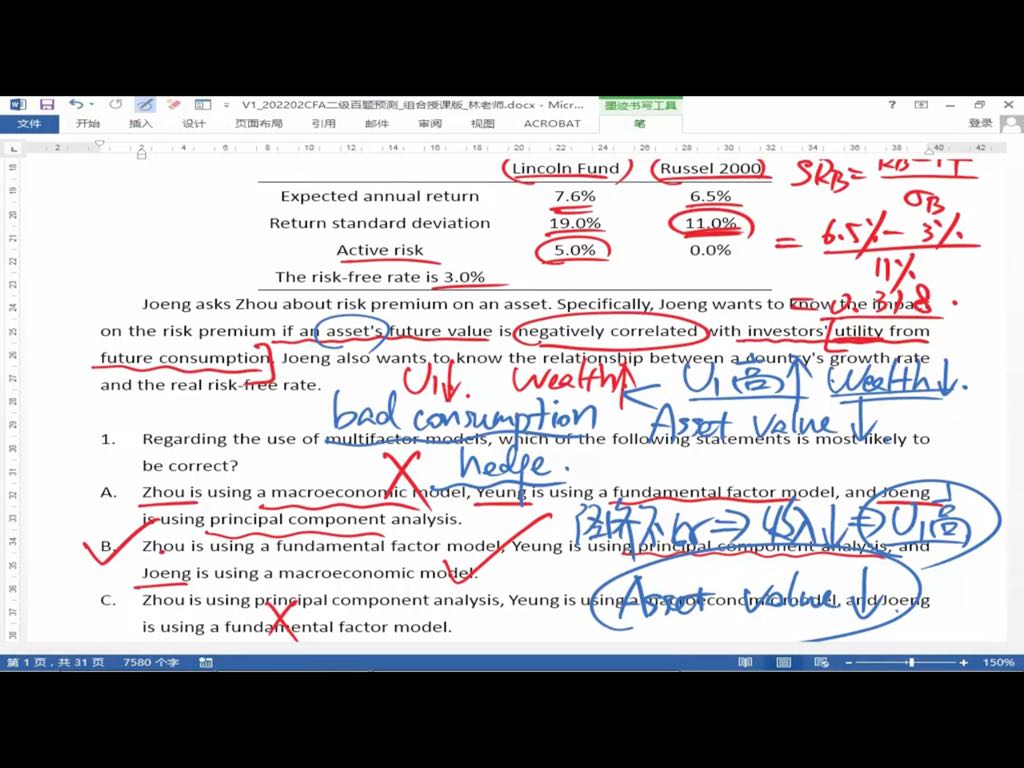The image size is (1024, 768).
Task: Open the ACROBAT ribbon tab
Action: 552,124
